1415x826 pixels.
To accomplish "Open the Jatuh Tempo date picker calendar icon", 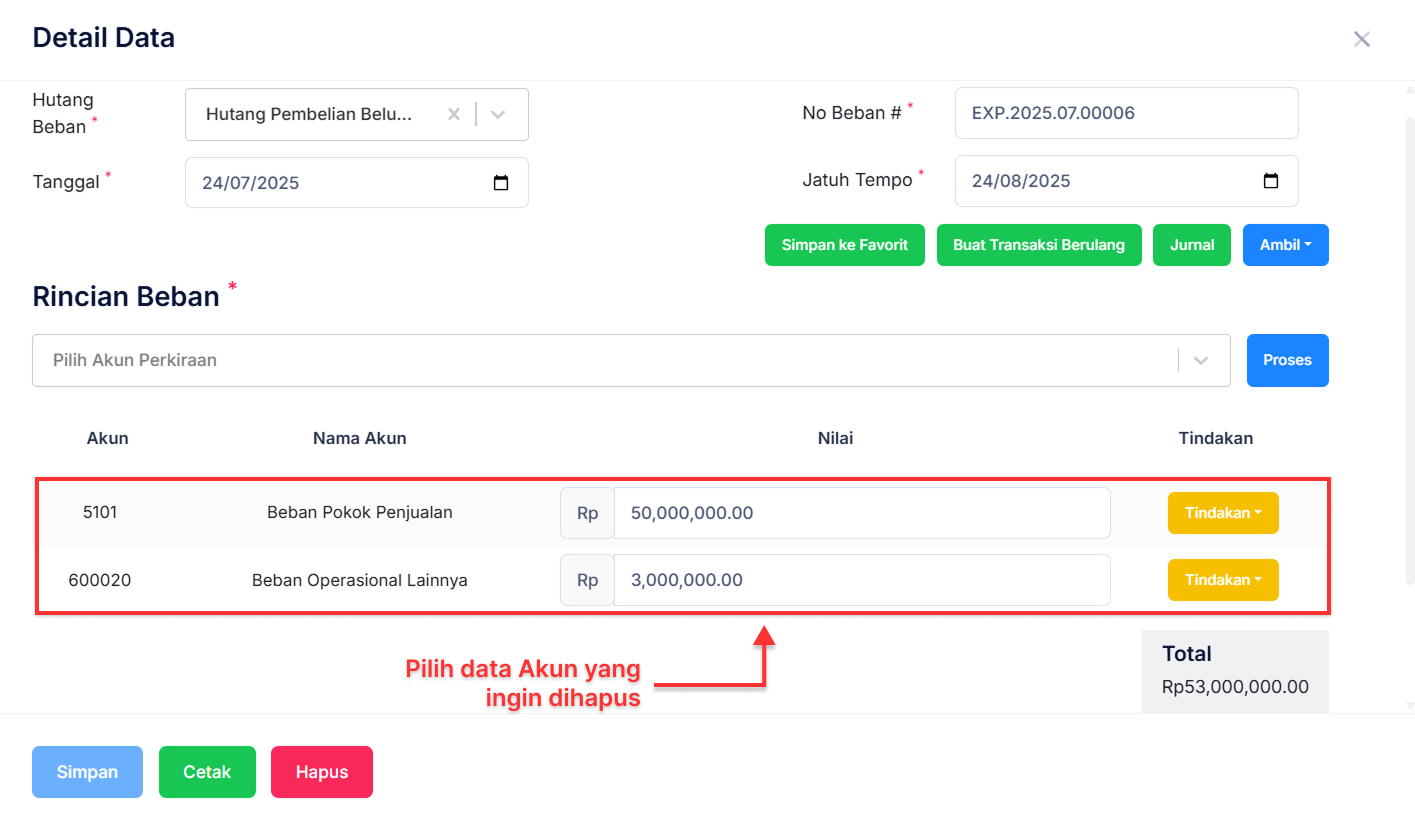I will point(1270,181).
